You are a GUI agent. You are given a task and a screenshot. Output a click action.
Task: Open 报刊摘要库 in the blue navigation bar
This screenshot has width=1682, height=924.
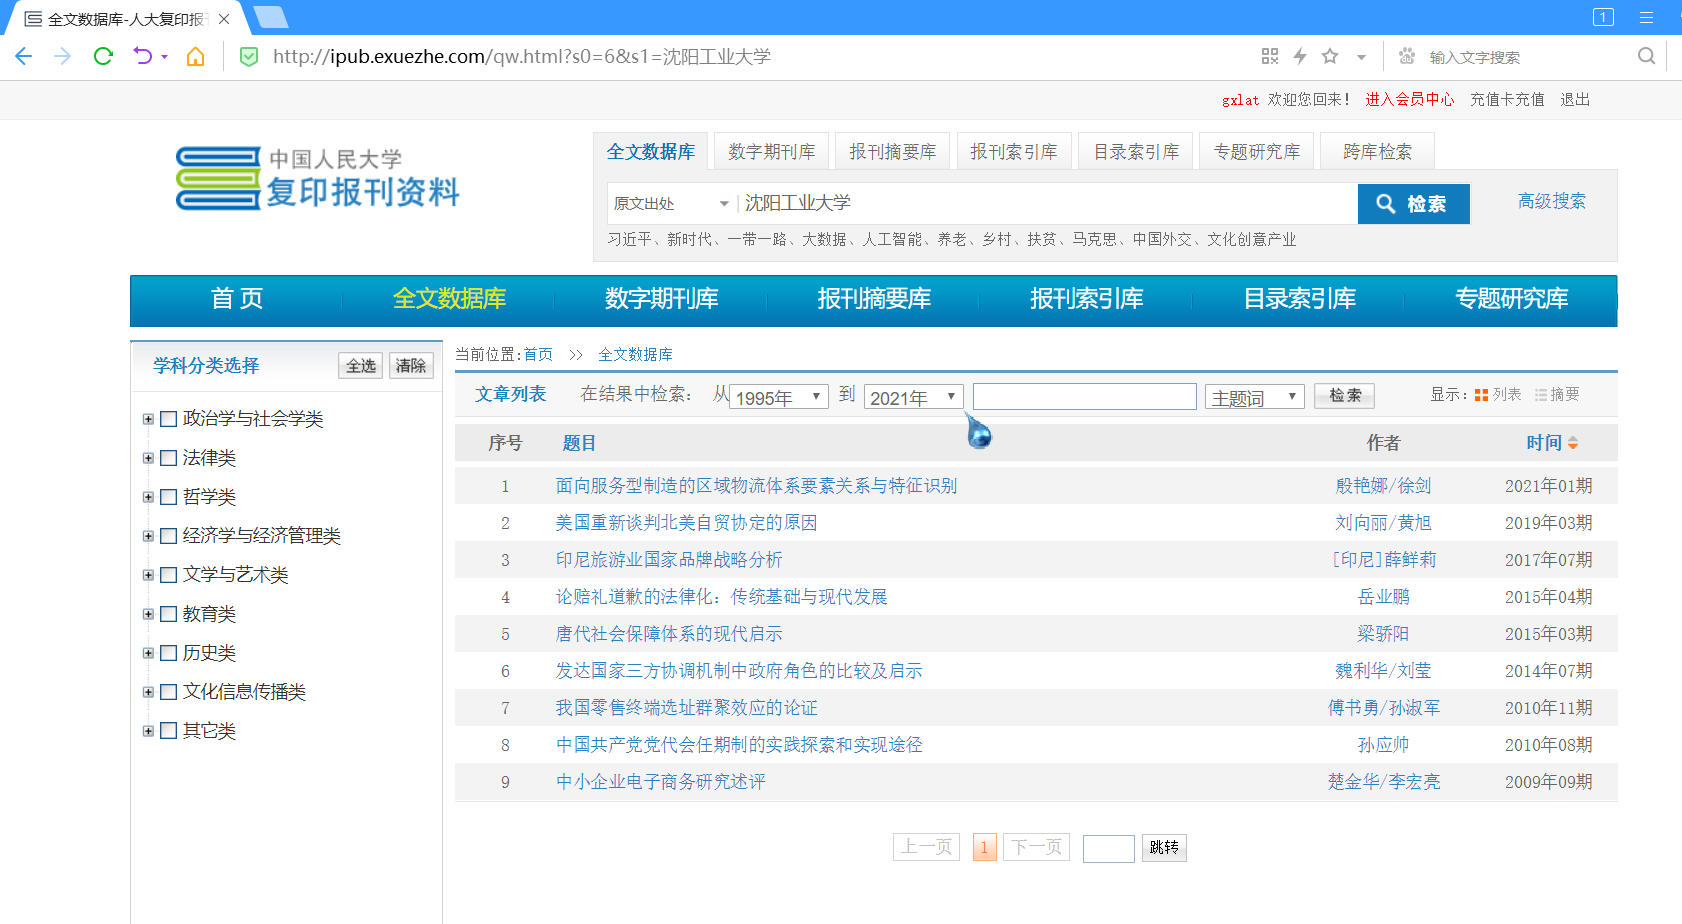874,299
